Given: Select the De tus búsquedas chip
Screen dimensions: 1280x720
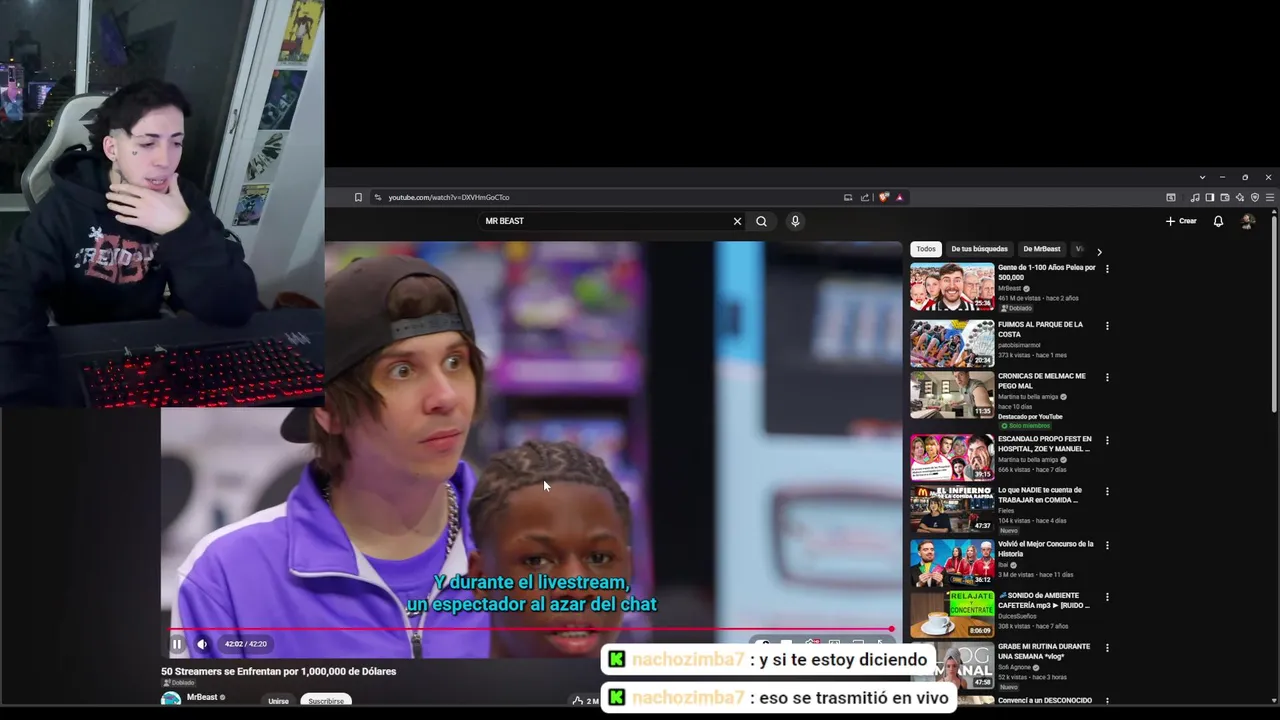Looking at the screenshot, I should 980,249.
